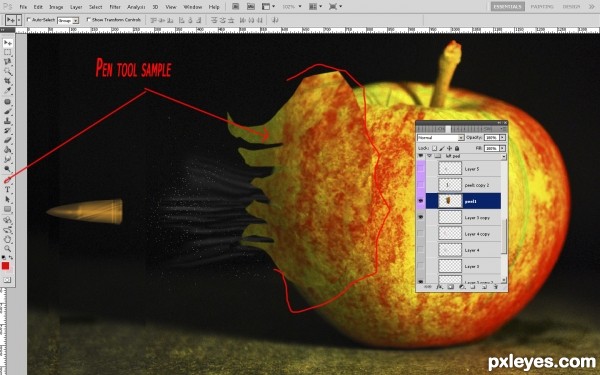
Task: Select the Clone Stamp tool
Action: (8, 121)
